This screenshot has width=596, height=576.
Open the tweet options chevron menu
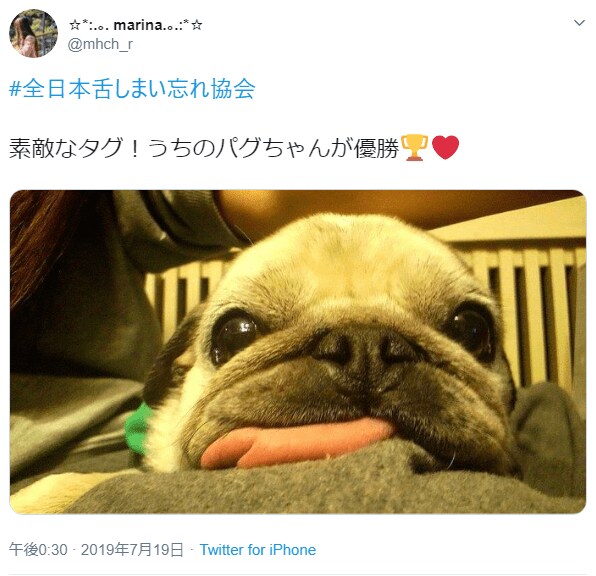(579, 23)
